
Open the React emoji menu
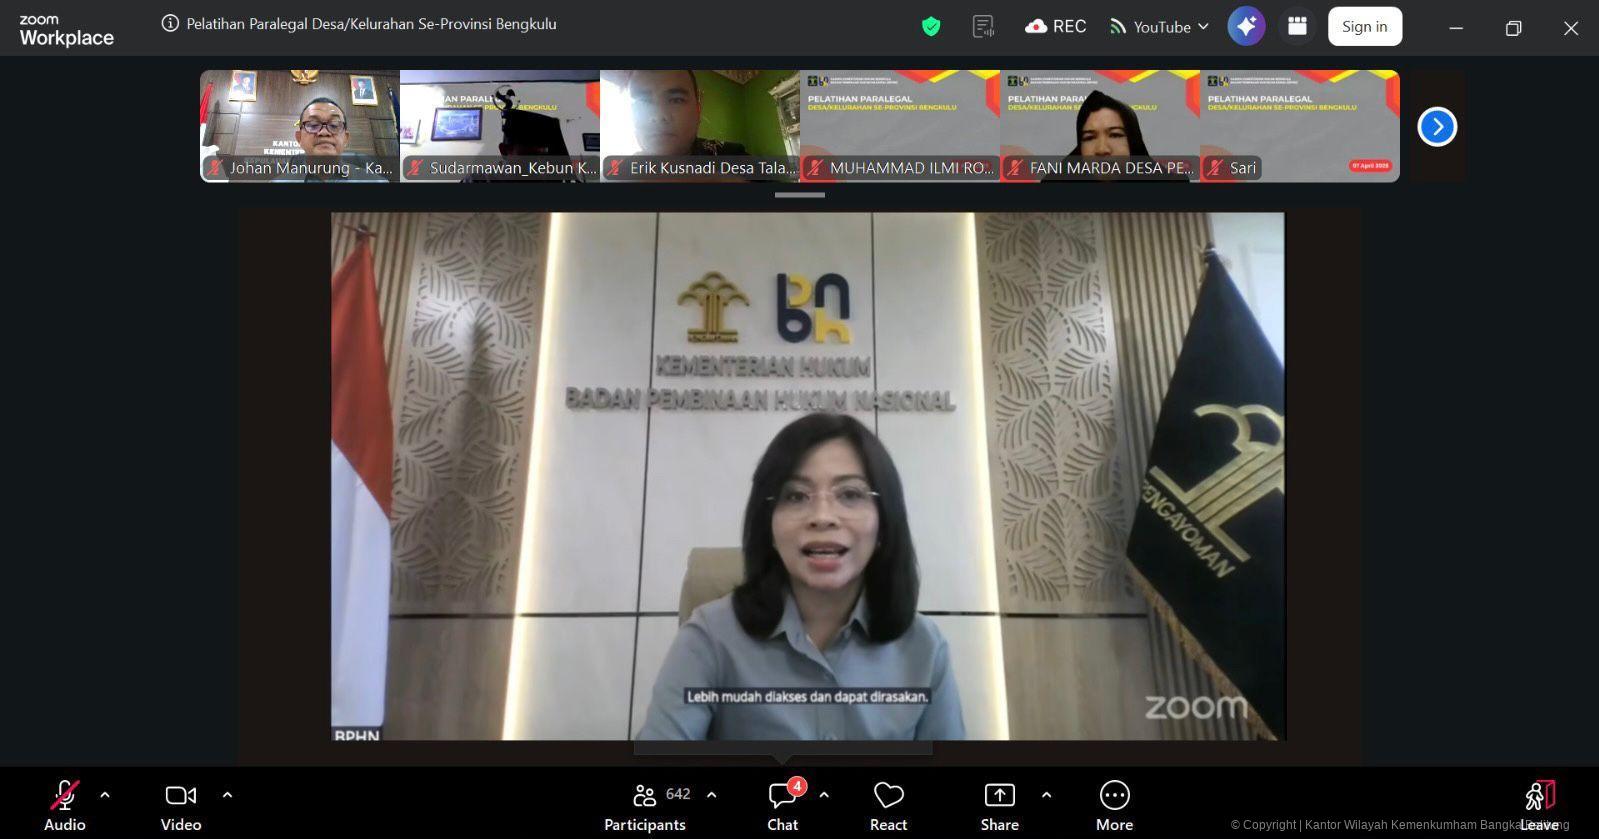[888, 805]
